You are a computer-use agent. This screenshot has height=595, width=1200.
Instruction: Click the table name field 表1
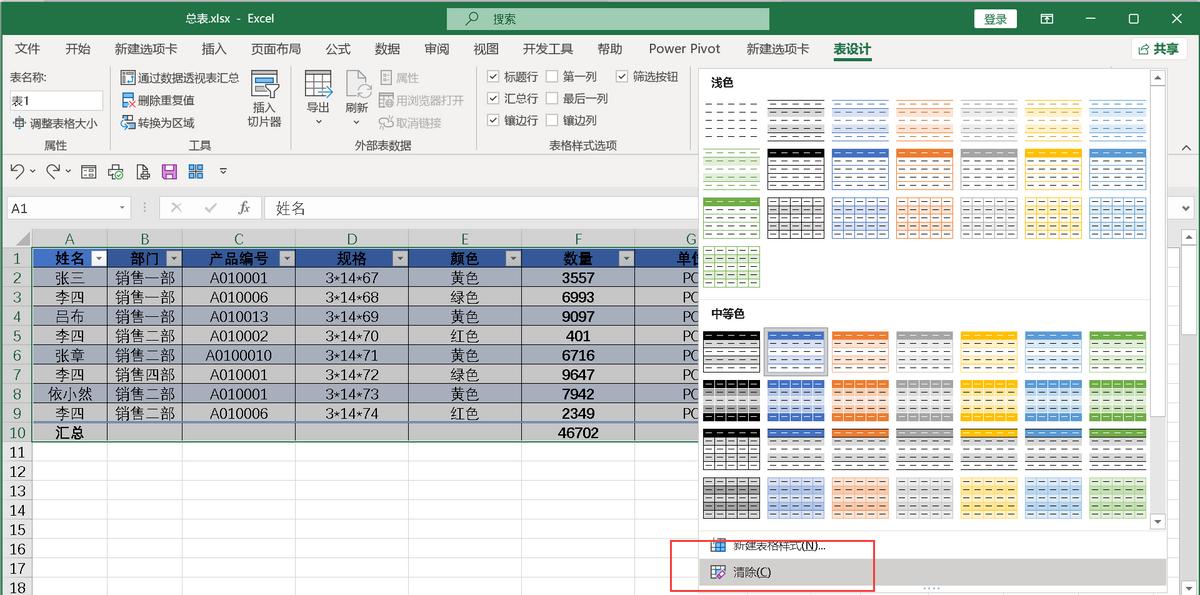pyautogui.click(x=56, y=100)
